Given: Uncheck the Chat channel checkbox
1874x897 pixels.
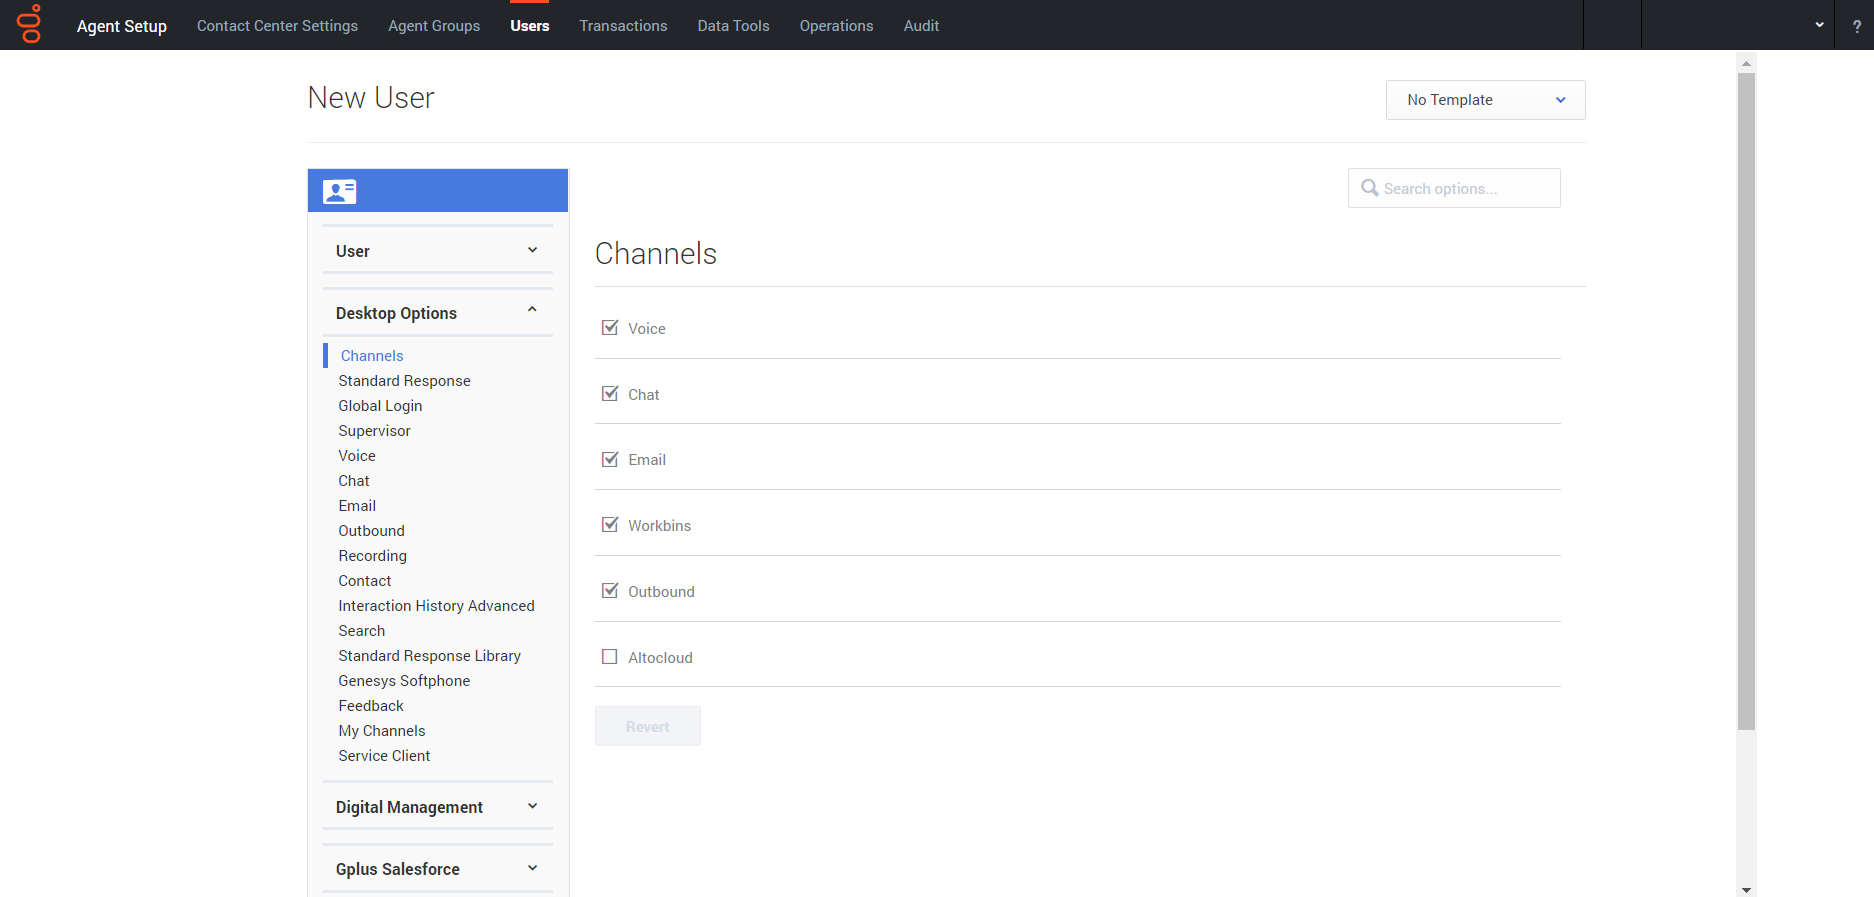Looking at the screenshot, I should coord(610,393).
